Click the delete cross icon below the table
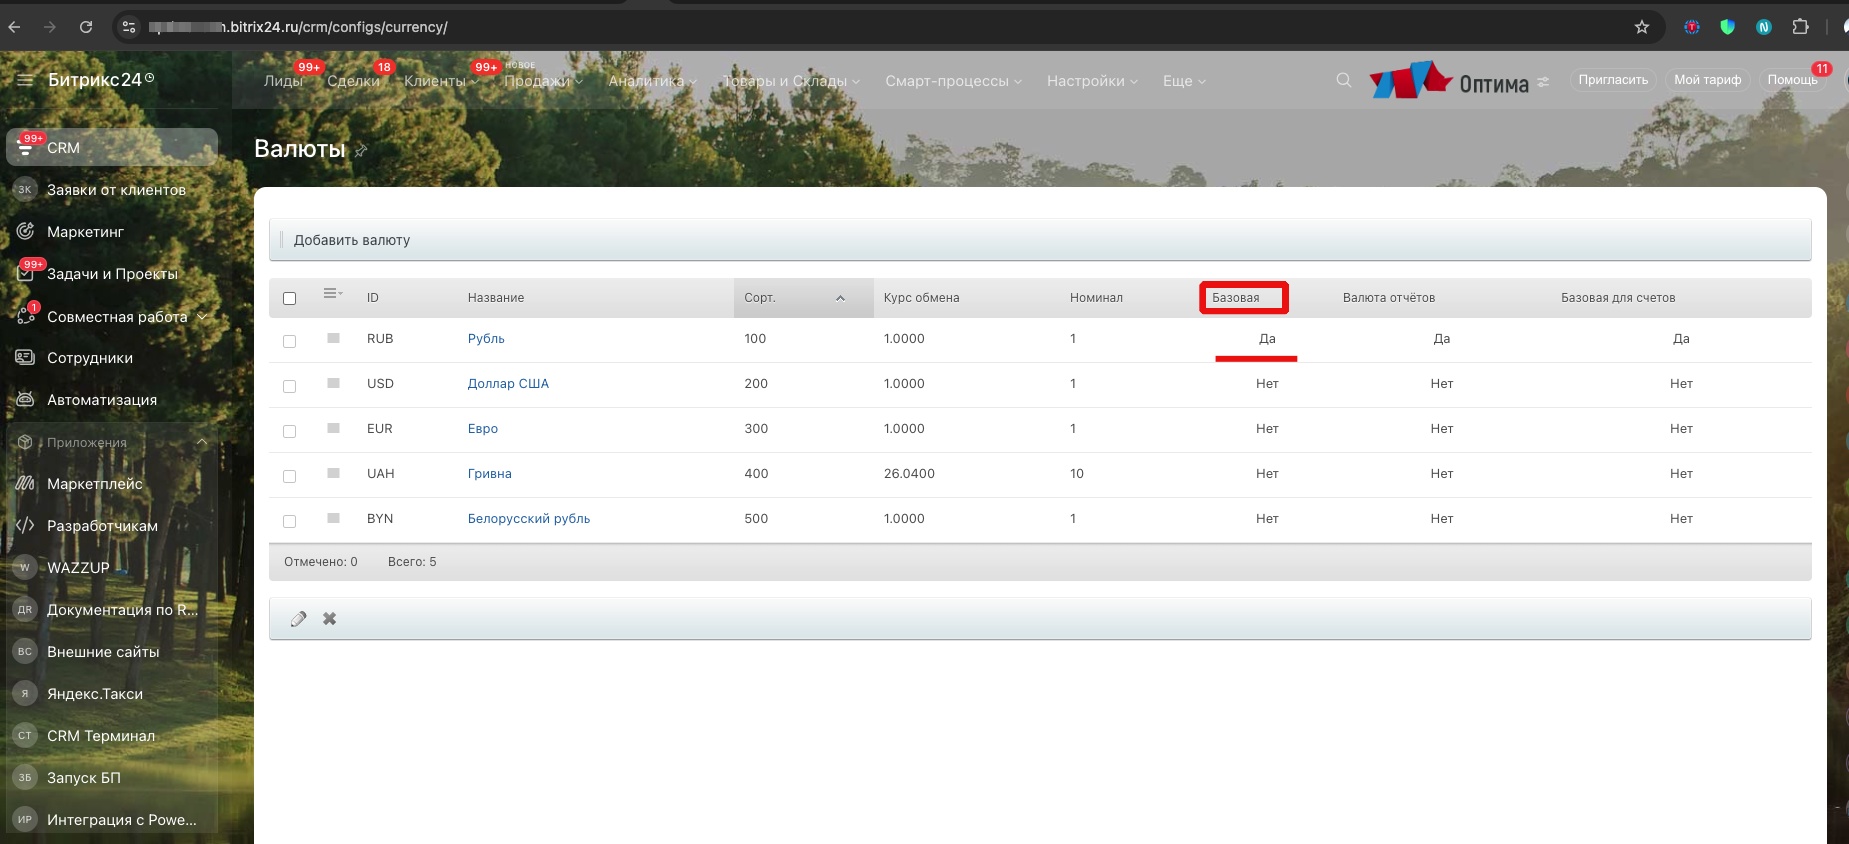The width and height of the screenshot is (1849, 844). point(329,619)
